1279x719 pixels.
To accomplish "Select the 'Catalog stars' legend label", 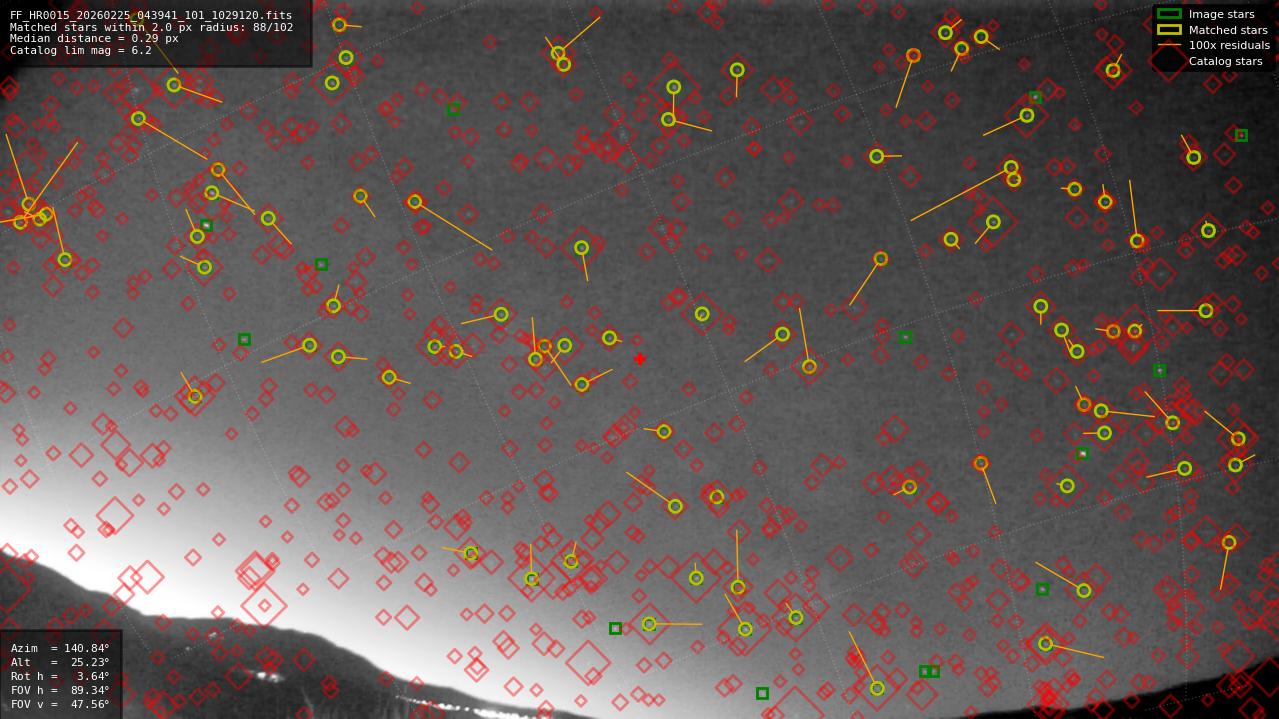I will tap(1225, 61).
